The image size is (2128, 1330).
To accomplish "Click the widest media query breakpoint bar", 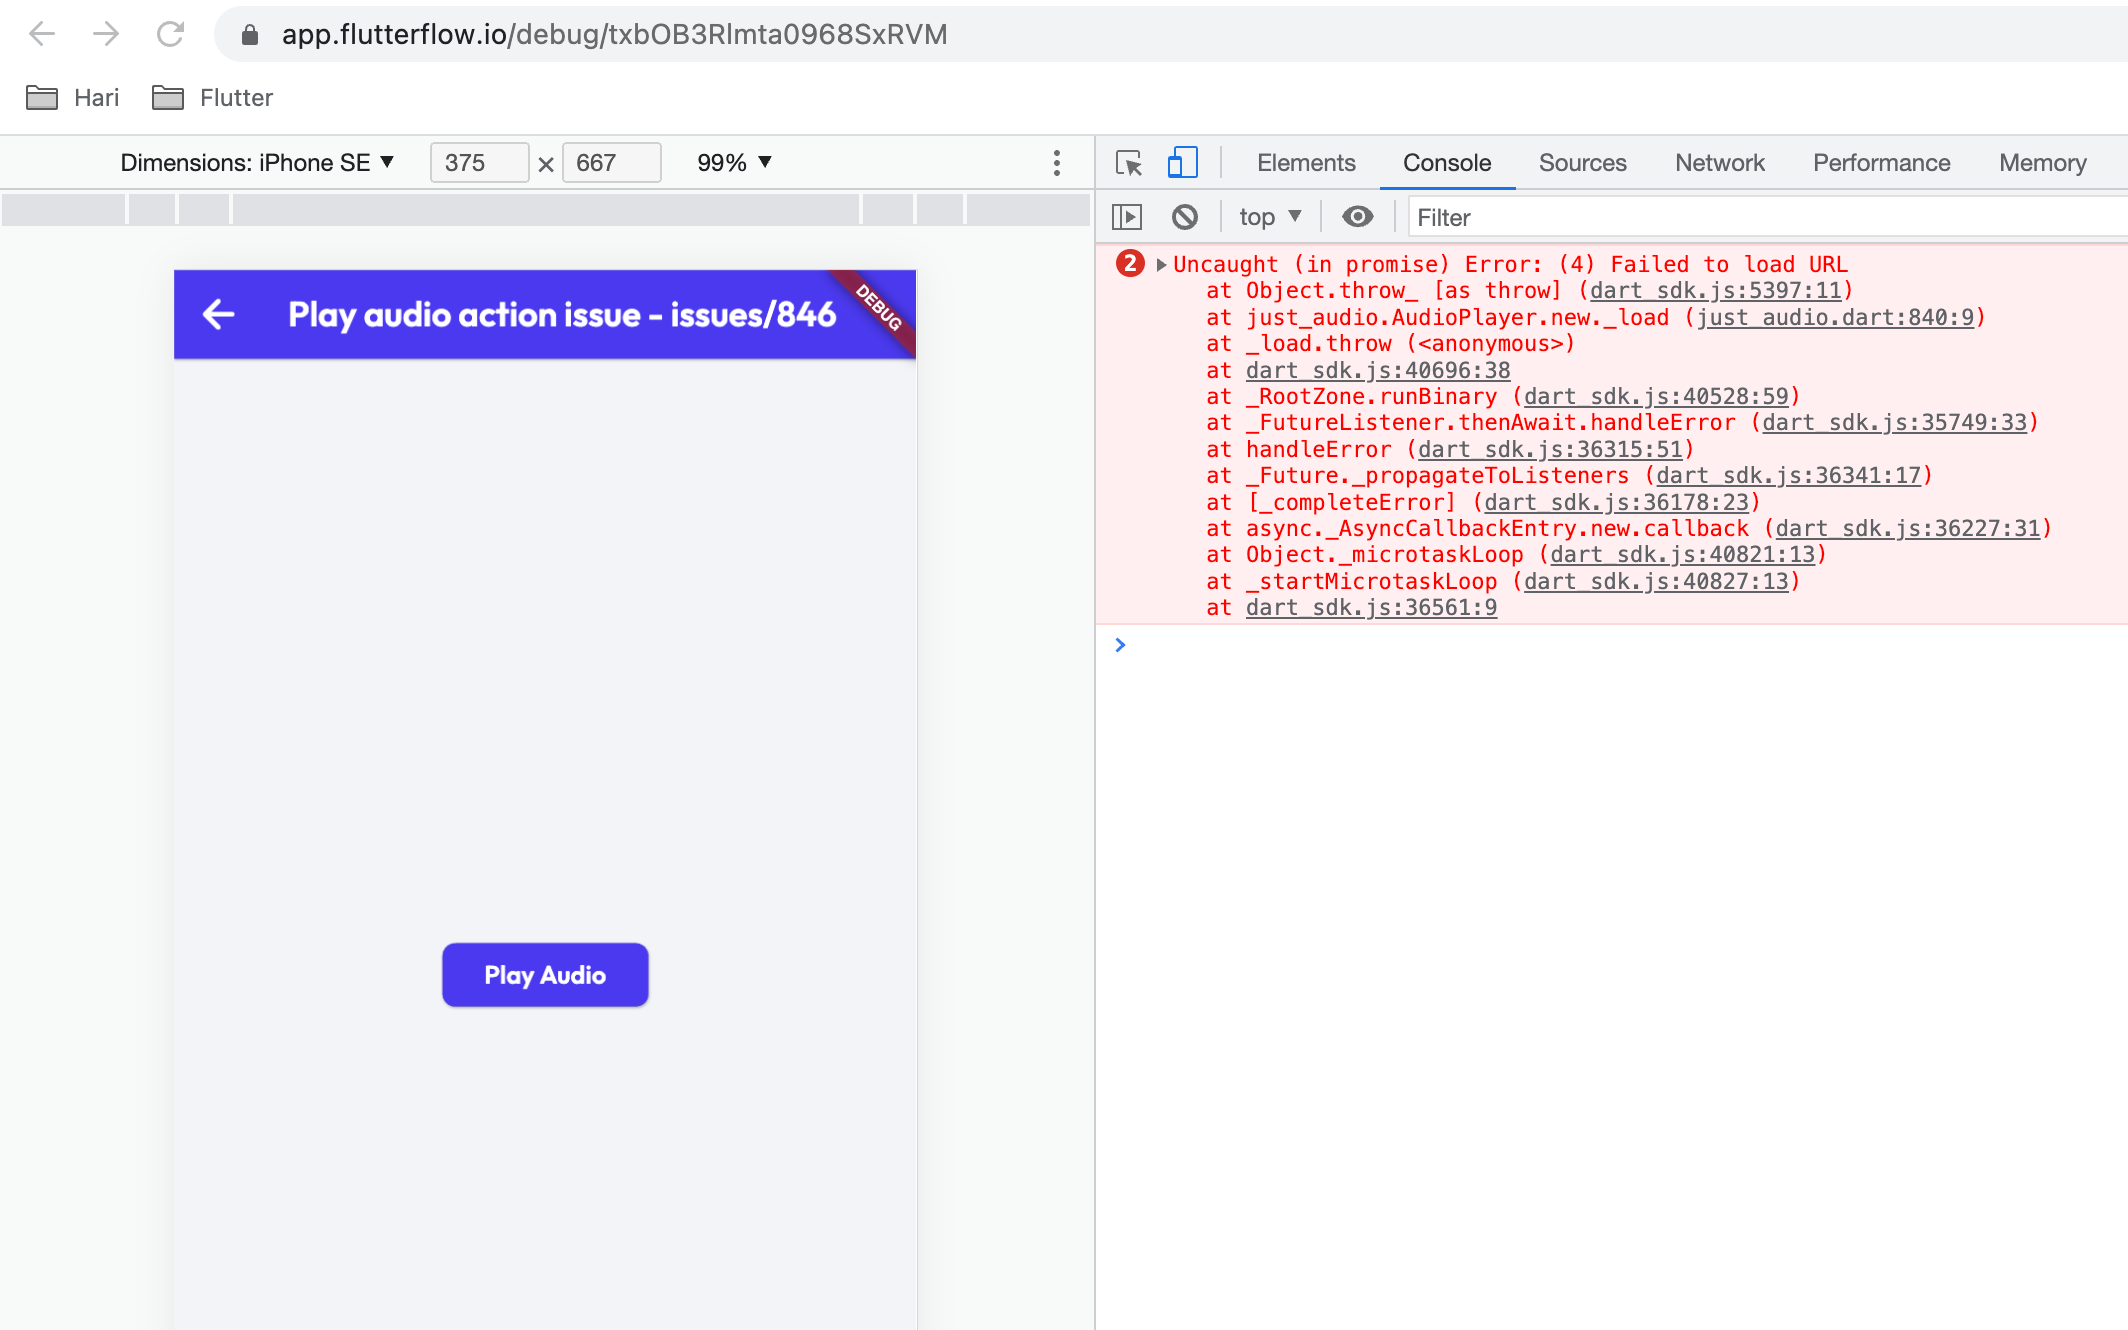I will (546, 209).
